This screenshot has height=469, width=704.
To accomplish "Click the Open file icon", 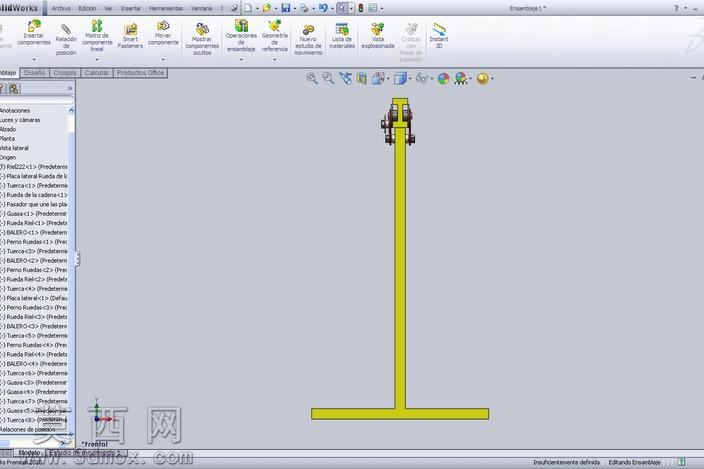I will tap(267, 8).
